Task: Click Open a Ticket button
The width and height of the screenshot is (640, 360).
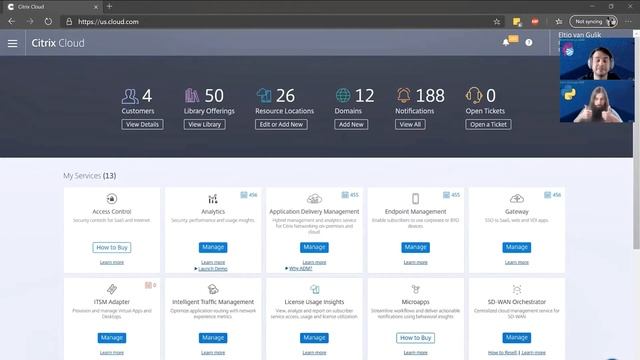Action: [x=488, y=124]
